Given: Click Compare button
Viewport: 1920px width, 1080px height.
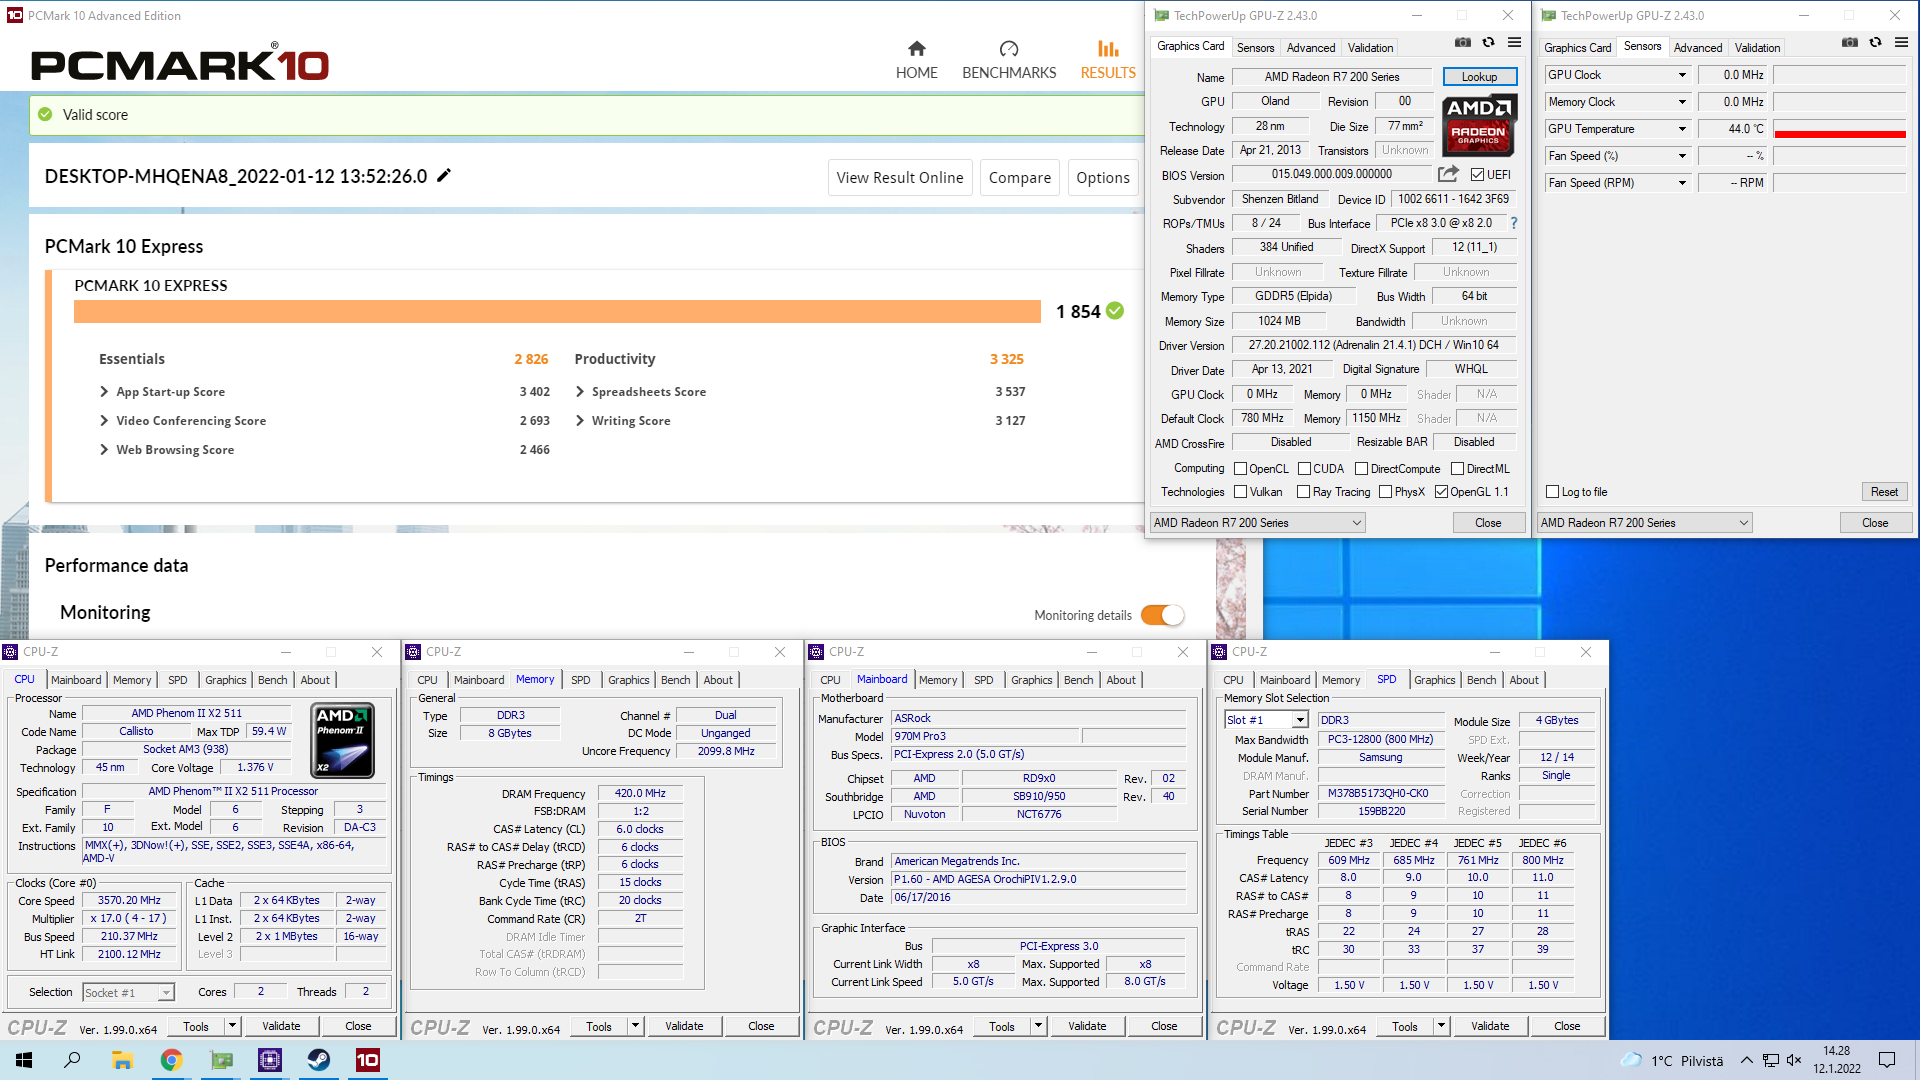Looking at the screenshot, I should (x=1019, y=178).
